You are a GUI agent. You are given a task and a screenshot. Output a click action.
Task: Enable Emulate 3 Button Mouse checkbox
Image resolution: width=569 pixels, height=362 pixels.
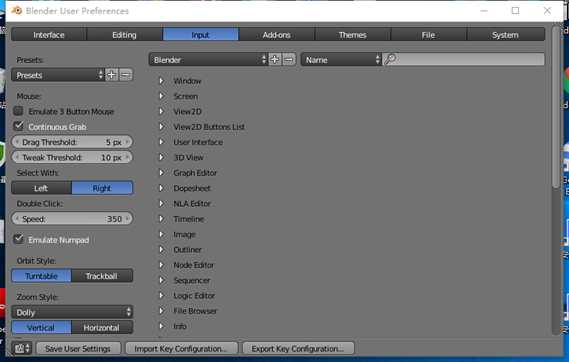(18, 111)
